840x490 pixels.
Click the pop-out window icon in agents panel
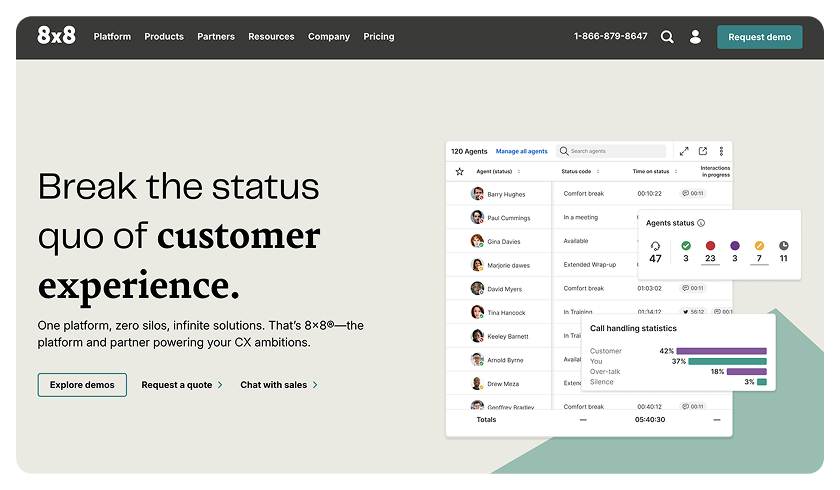coord(703,151)
